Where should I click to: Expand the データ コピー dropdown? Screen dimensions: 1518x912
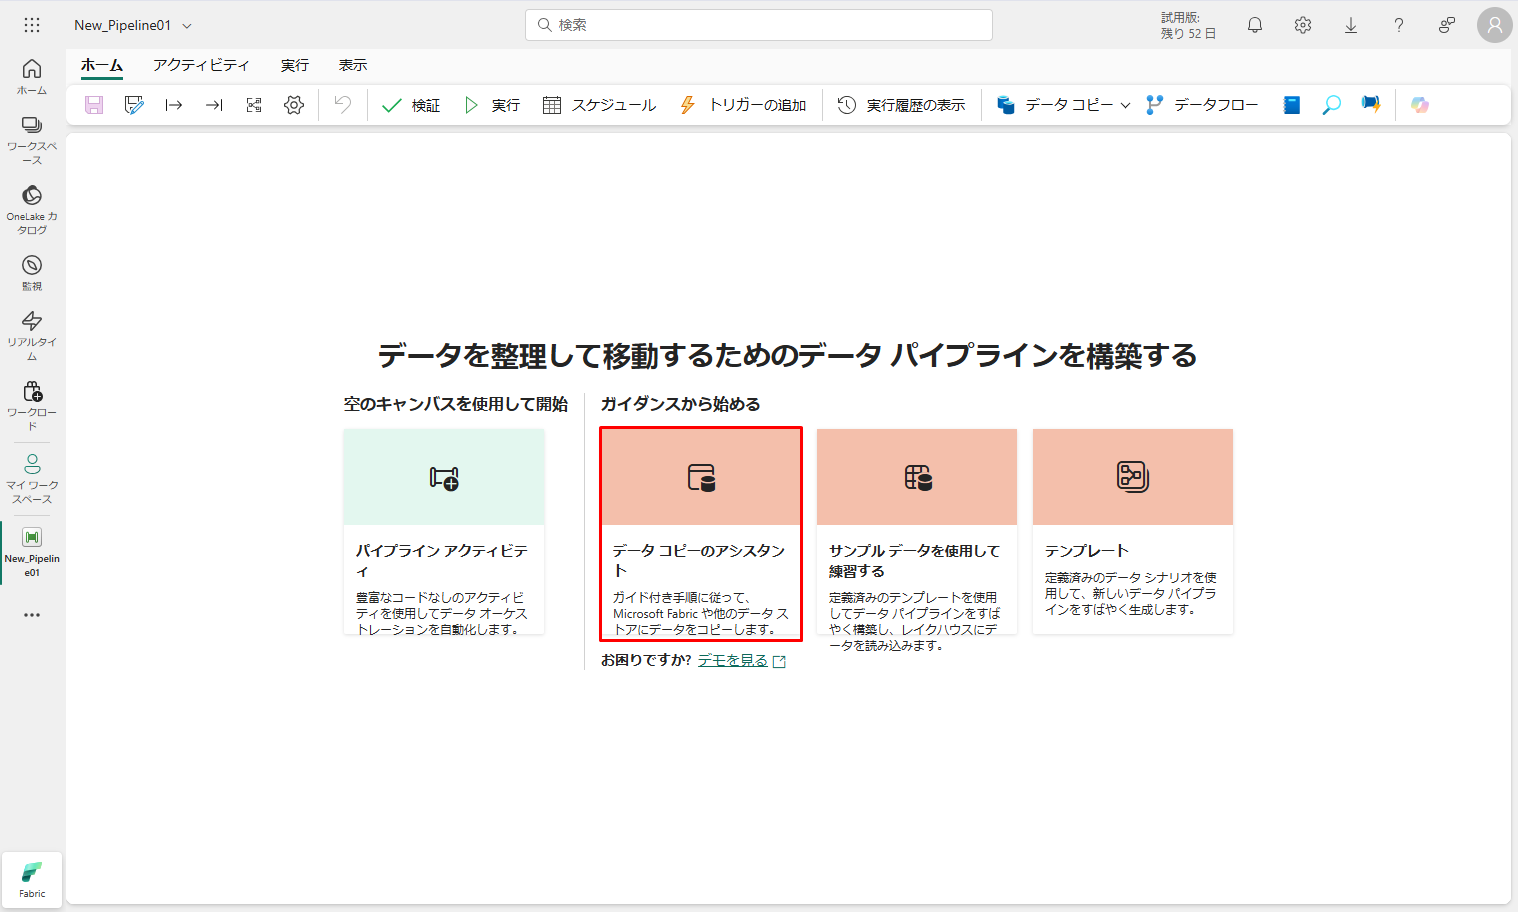1125,105
